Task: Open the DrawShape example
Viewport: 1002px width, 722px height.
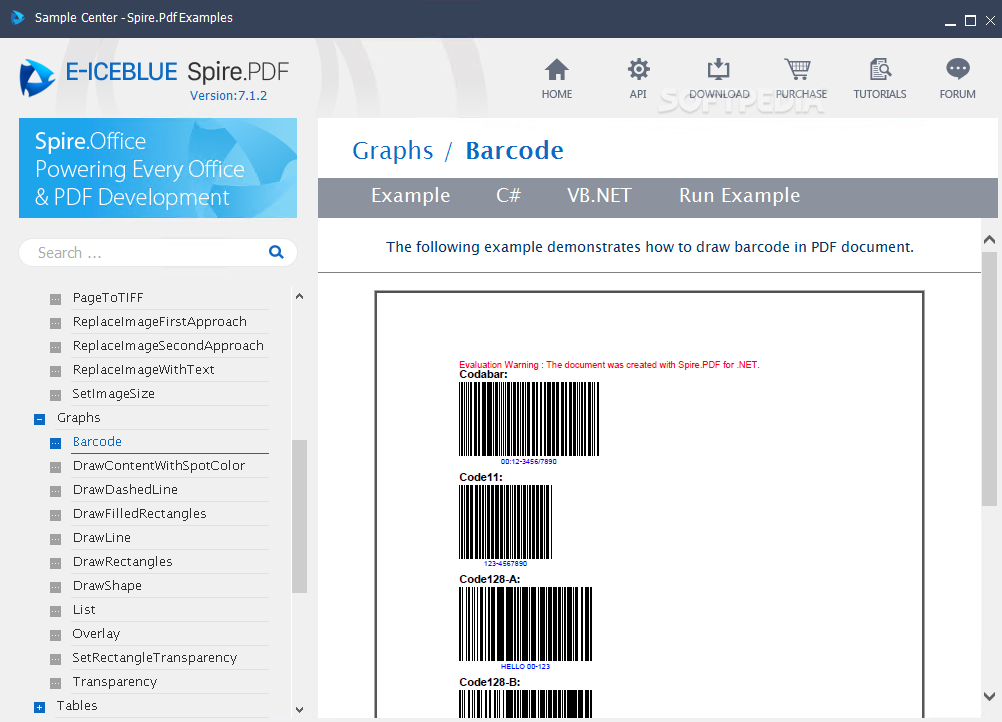Action: tap(107, 585)
